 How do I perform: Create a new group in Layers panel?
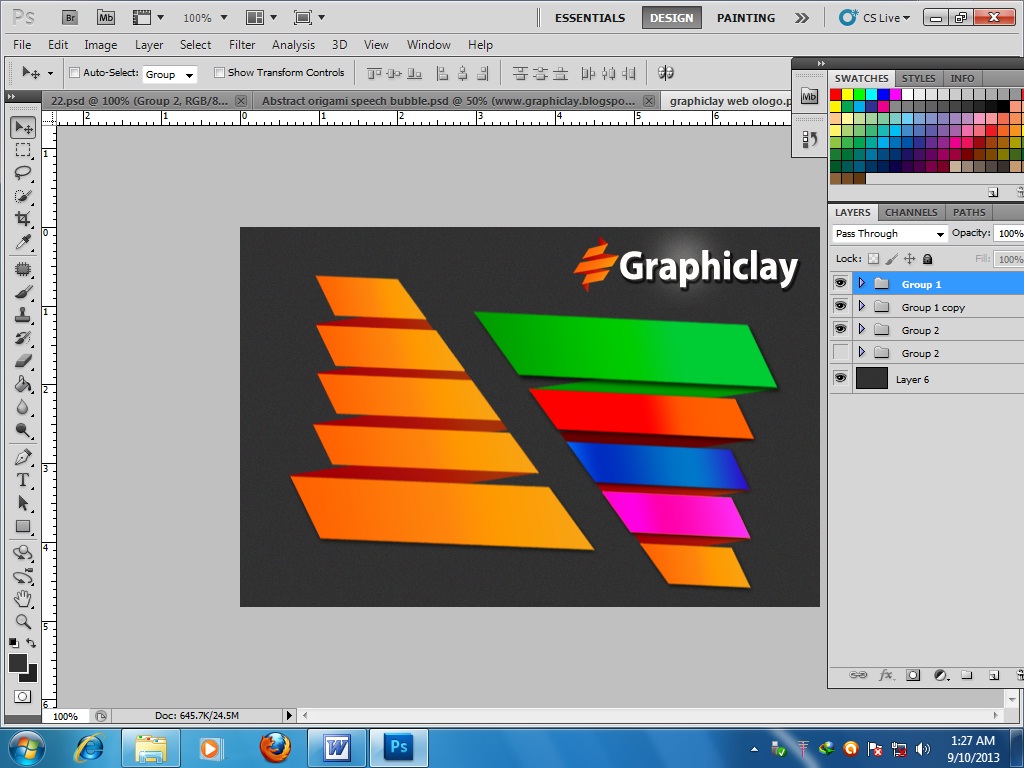tap(967, 675)
